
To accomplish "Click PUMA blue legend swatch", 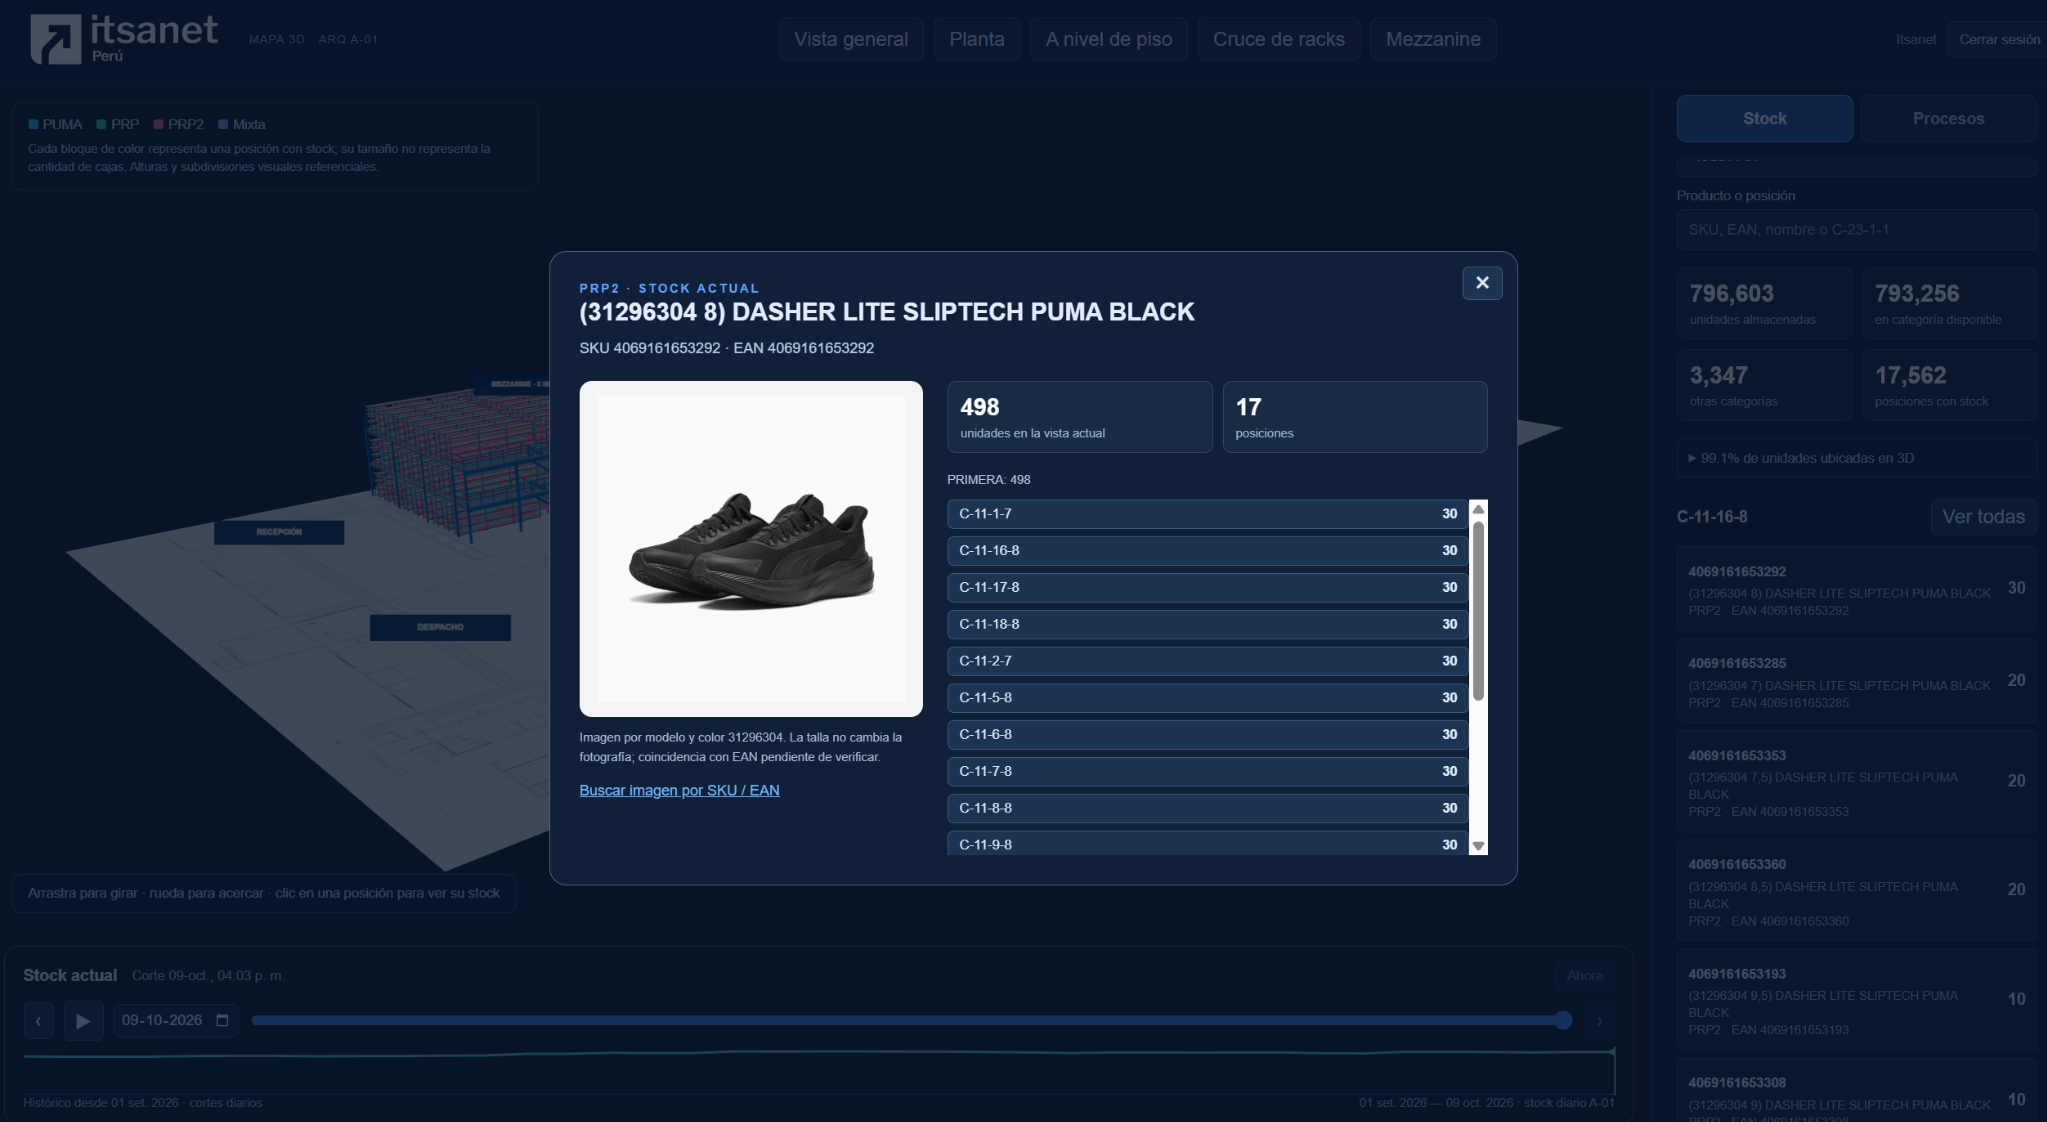I will 33,124.
